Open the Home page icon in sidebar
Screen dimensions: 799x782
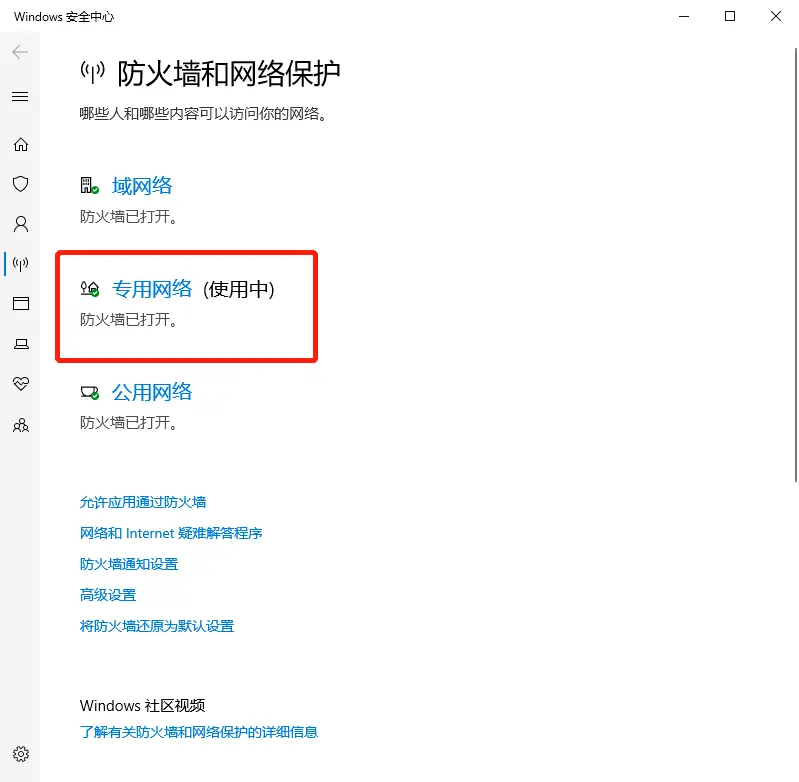point(21,145)
